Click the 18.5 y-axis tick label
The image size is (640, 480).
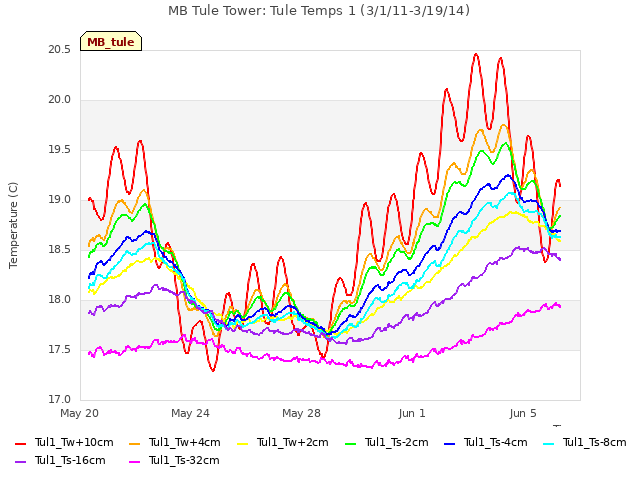(60, 250)
